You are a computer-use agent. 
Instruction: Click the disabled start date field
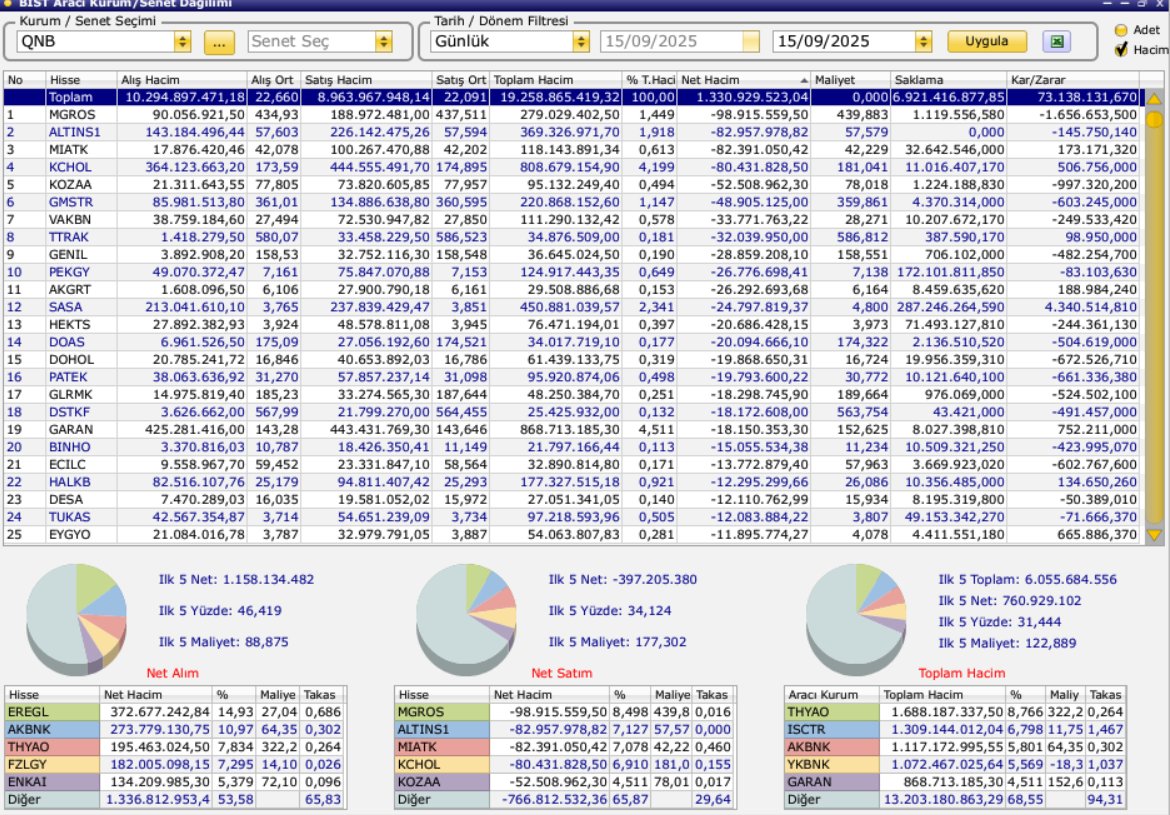pos(679,42)
